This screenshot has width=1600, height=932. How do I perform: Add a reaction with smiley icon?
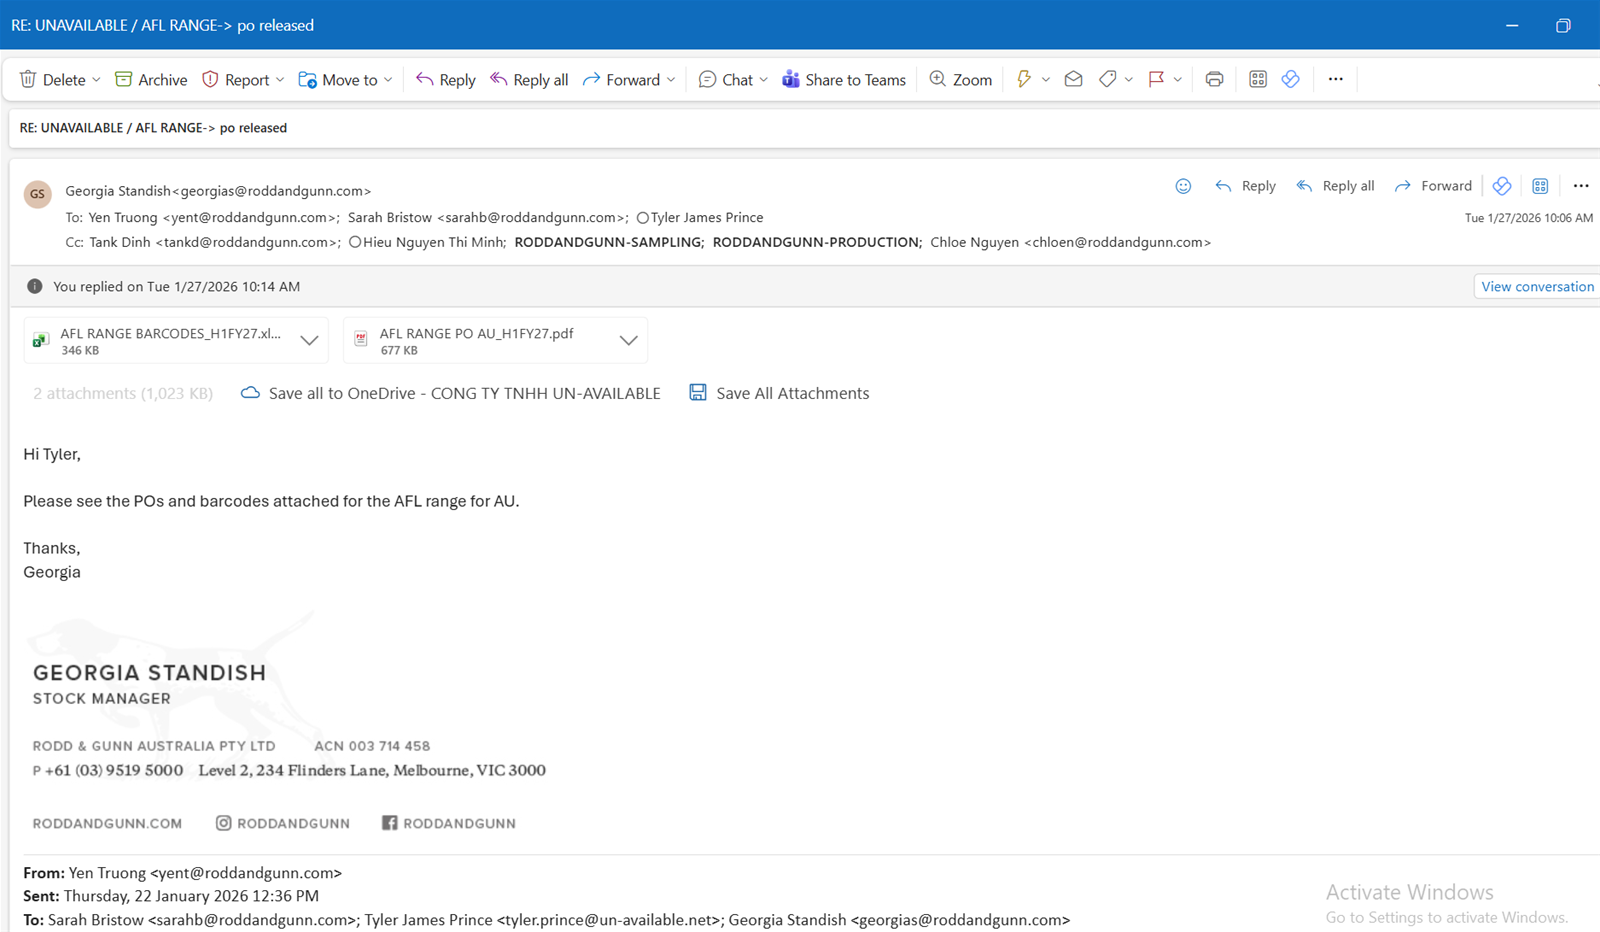(x=1183, y=186)
